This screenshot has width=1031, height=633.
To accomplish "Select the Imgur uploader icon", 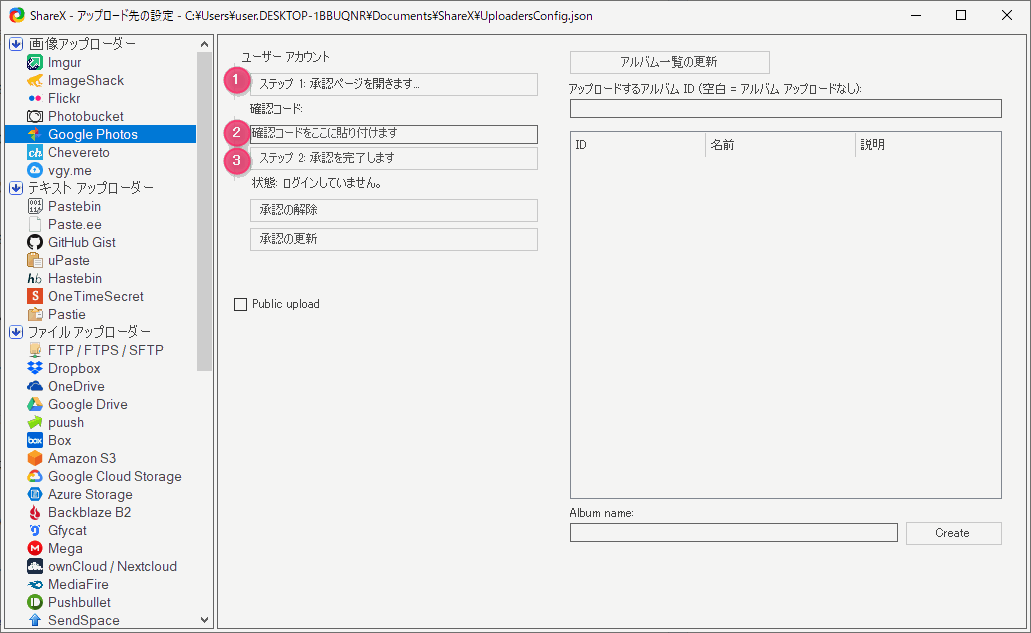I will (x=35, y=62).
